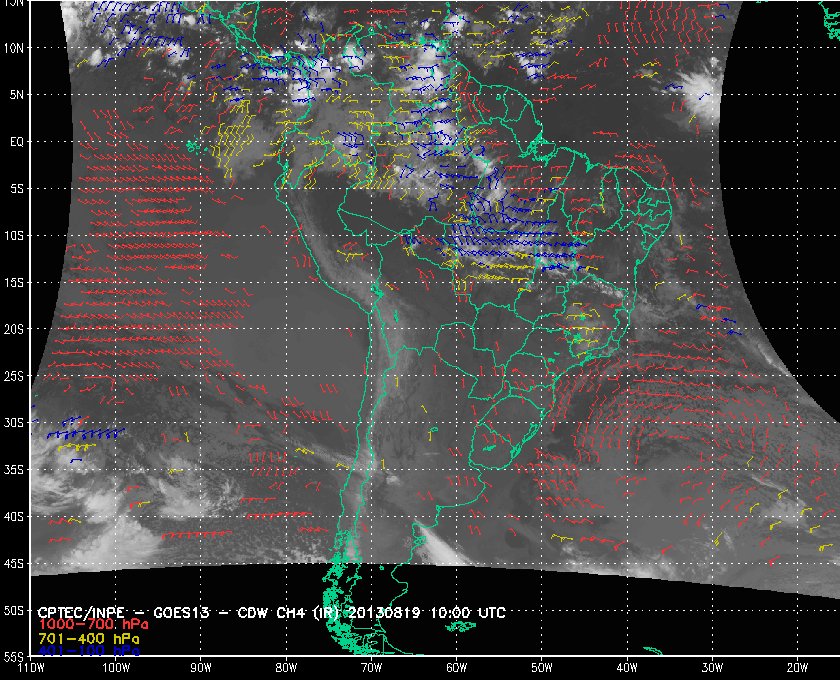Click the 55S latitude label
The height and width of the screenshot is (680, 840).
[x=14, y=656]
